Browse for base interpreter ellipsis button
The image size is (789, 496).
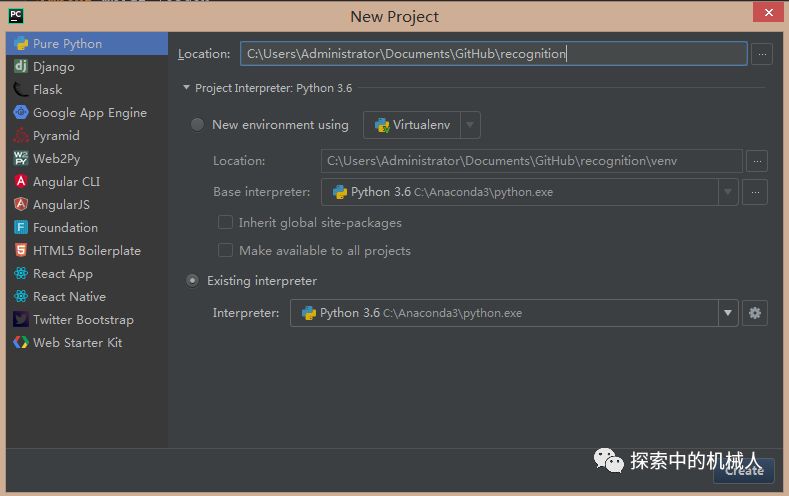[x=755, y=192]
